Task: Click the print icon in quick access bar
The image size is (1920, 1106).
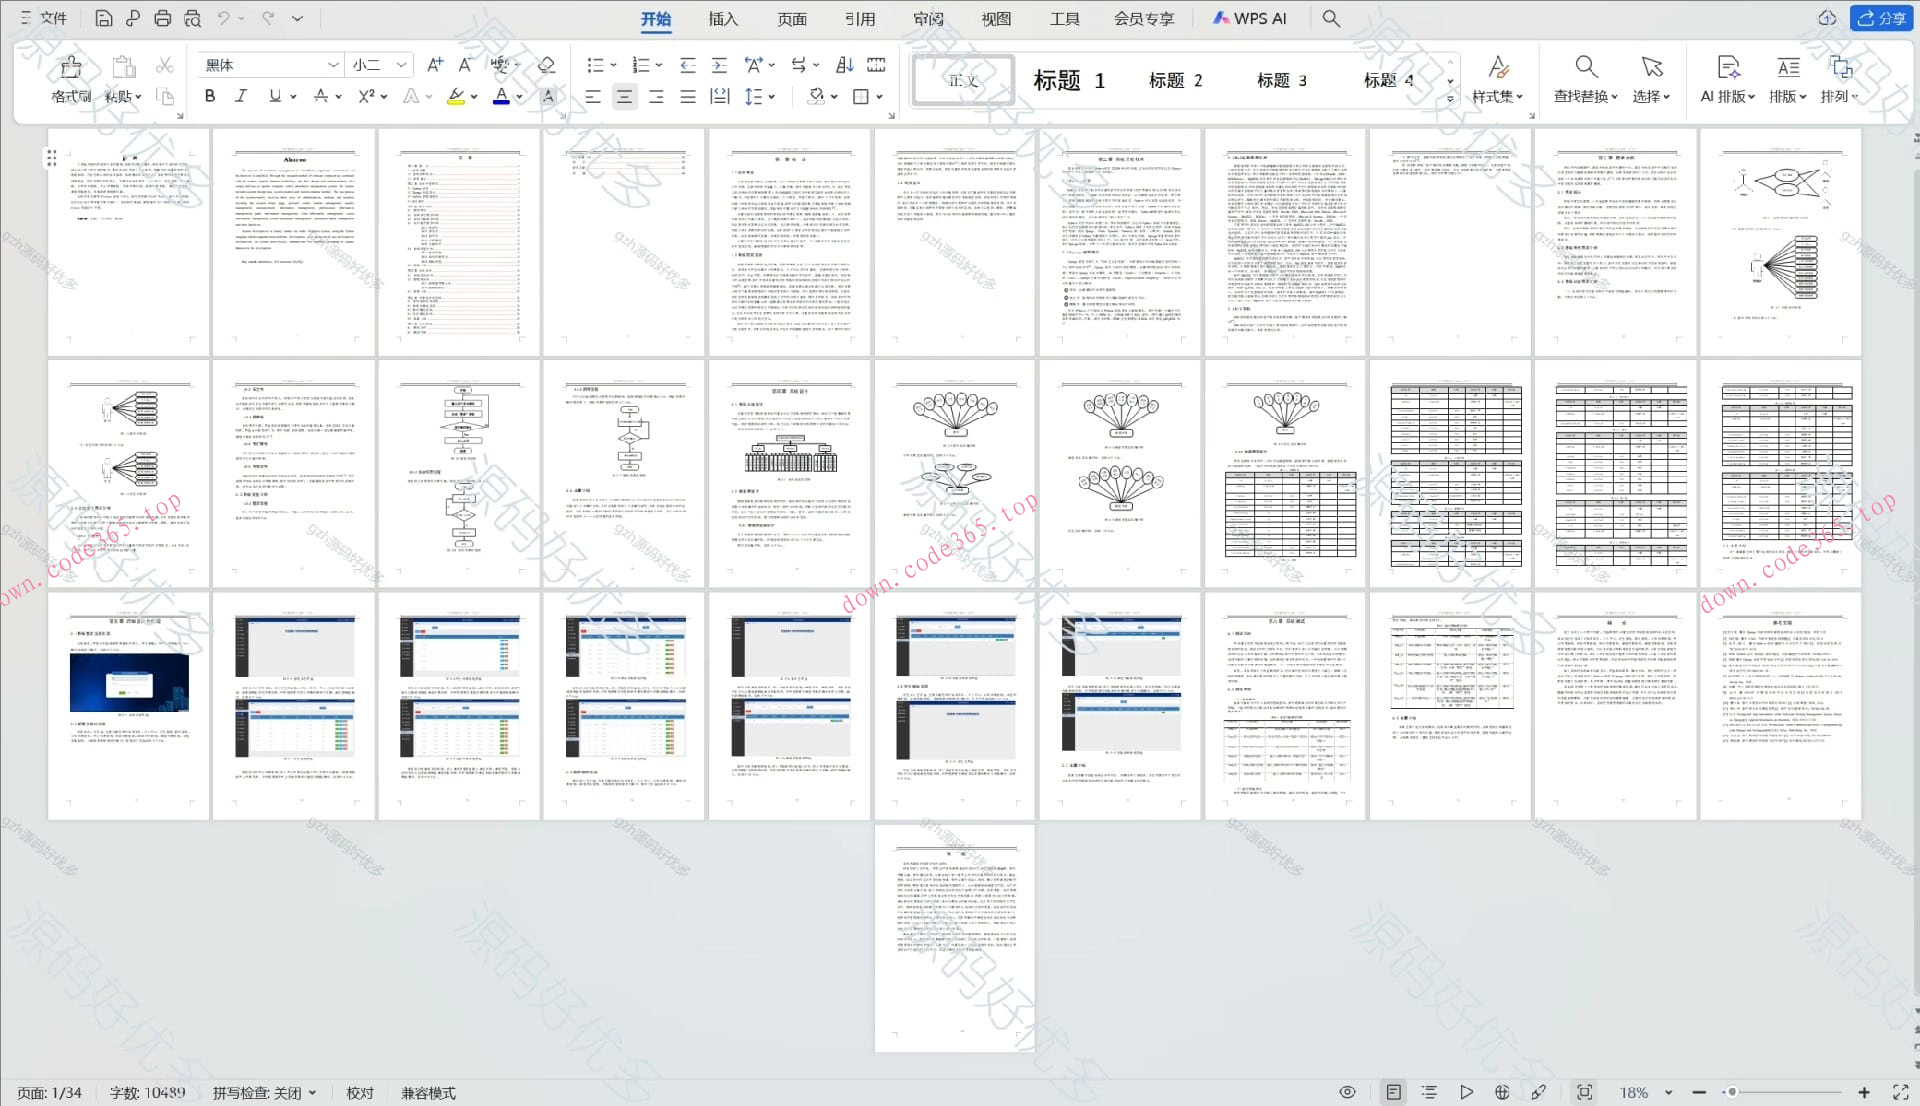Action: (163, 18)
